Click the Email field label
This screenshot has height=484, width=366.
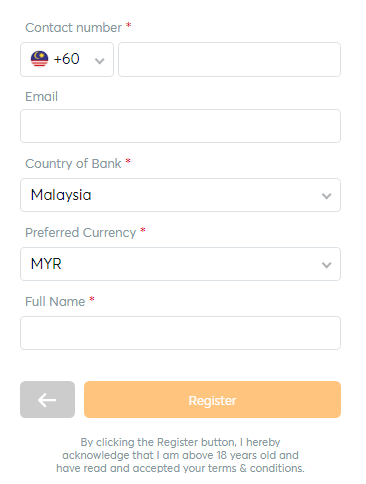42,97
